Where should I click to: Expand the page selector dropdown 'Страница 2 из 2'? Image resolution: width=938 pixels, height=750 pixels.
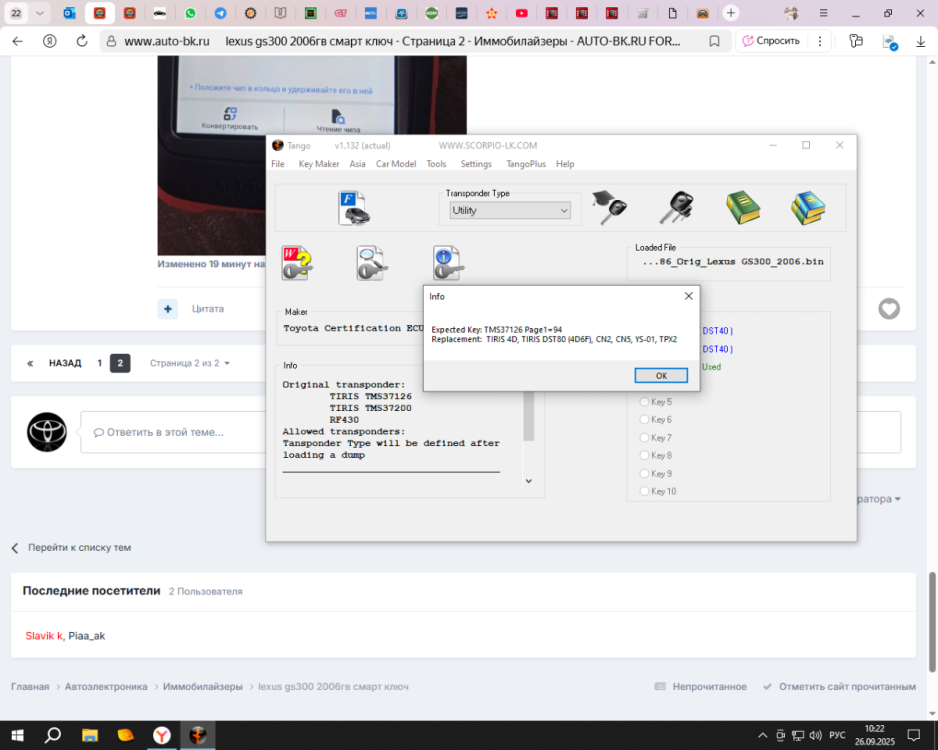point(190,363)
